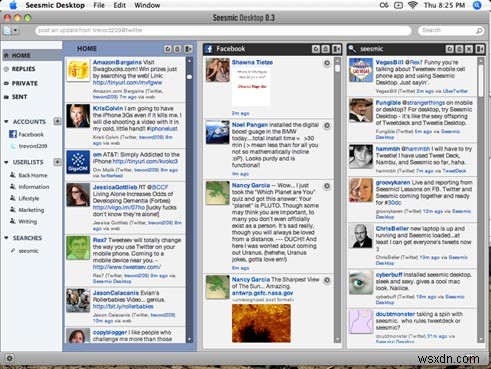Refresh the HOME column
491x369 pixels.
[x=168, y=49]
